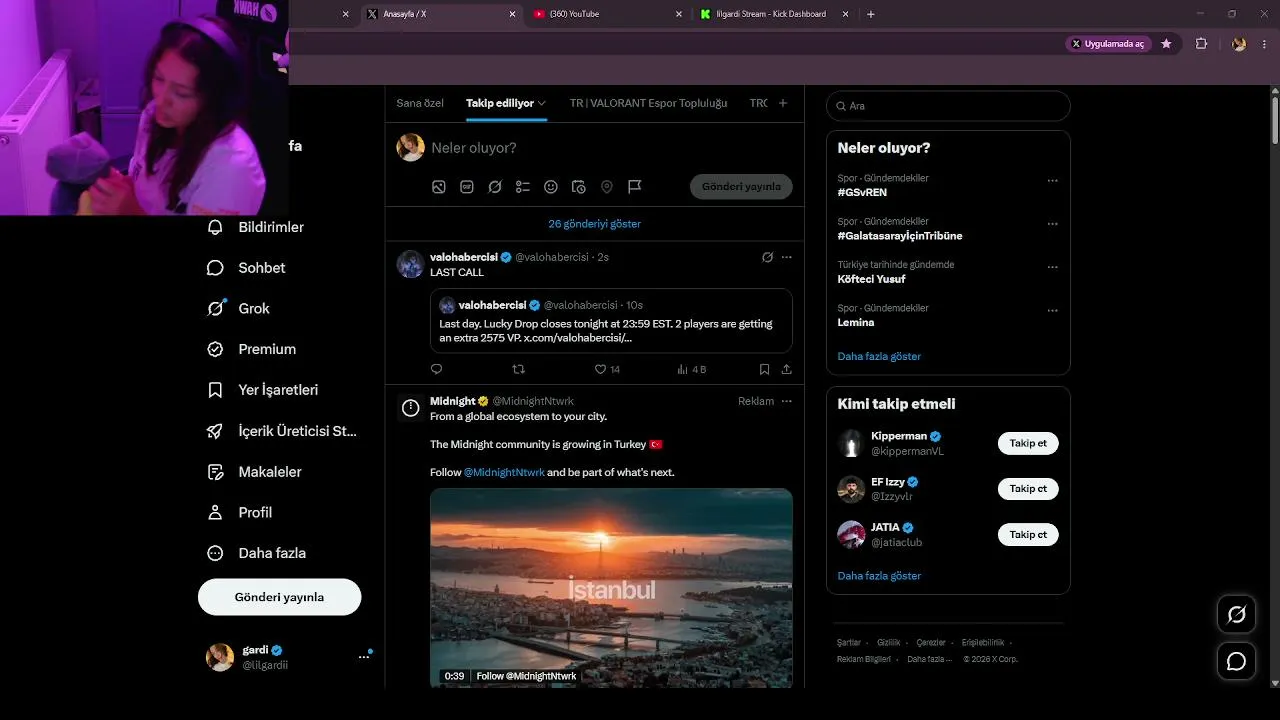Open Chrome profile avatar in toolbar
This screenshot has width=1280, height=720.
click(1239, 44)
